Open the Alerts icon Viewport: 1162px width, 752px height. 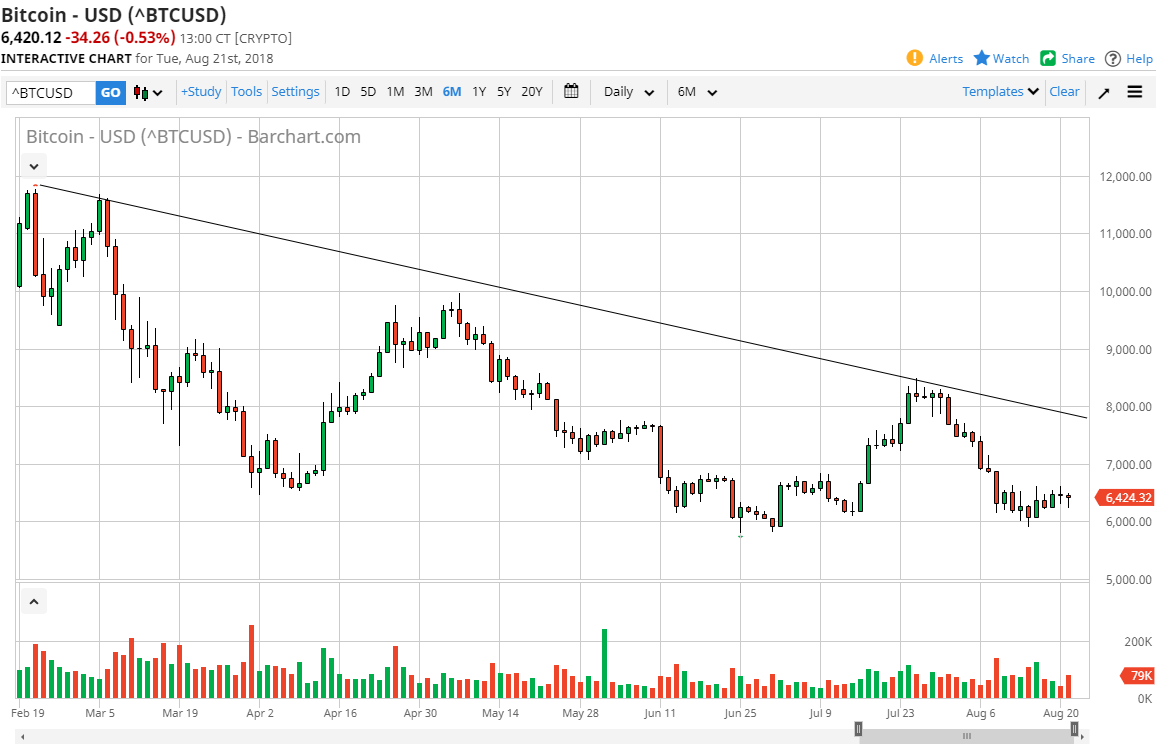915,58
